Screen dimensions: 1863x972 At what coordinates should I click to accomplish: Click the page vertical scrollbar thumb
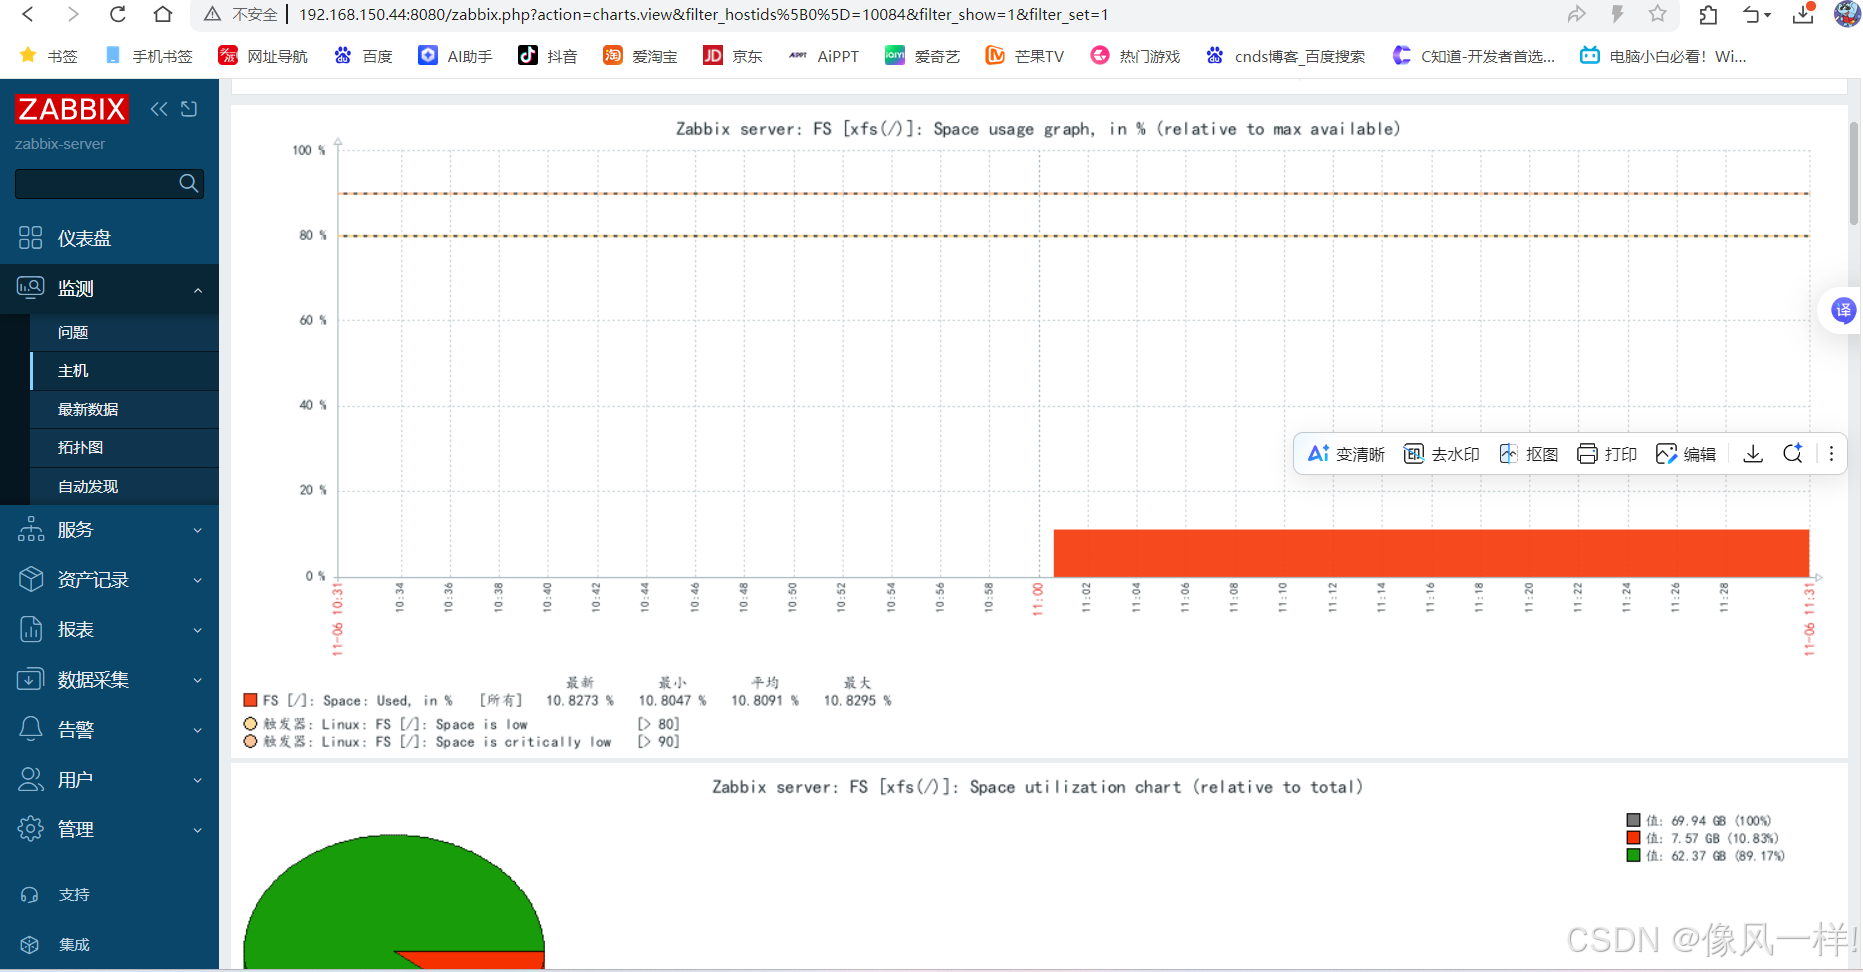pyautogui.click(x=1853, y=172)
